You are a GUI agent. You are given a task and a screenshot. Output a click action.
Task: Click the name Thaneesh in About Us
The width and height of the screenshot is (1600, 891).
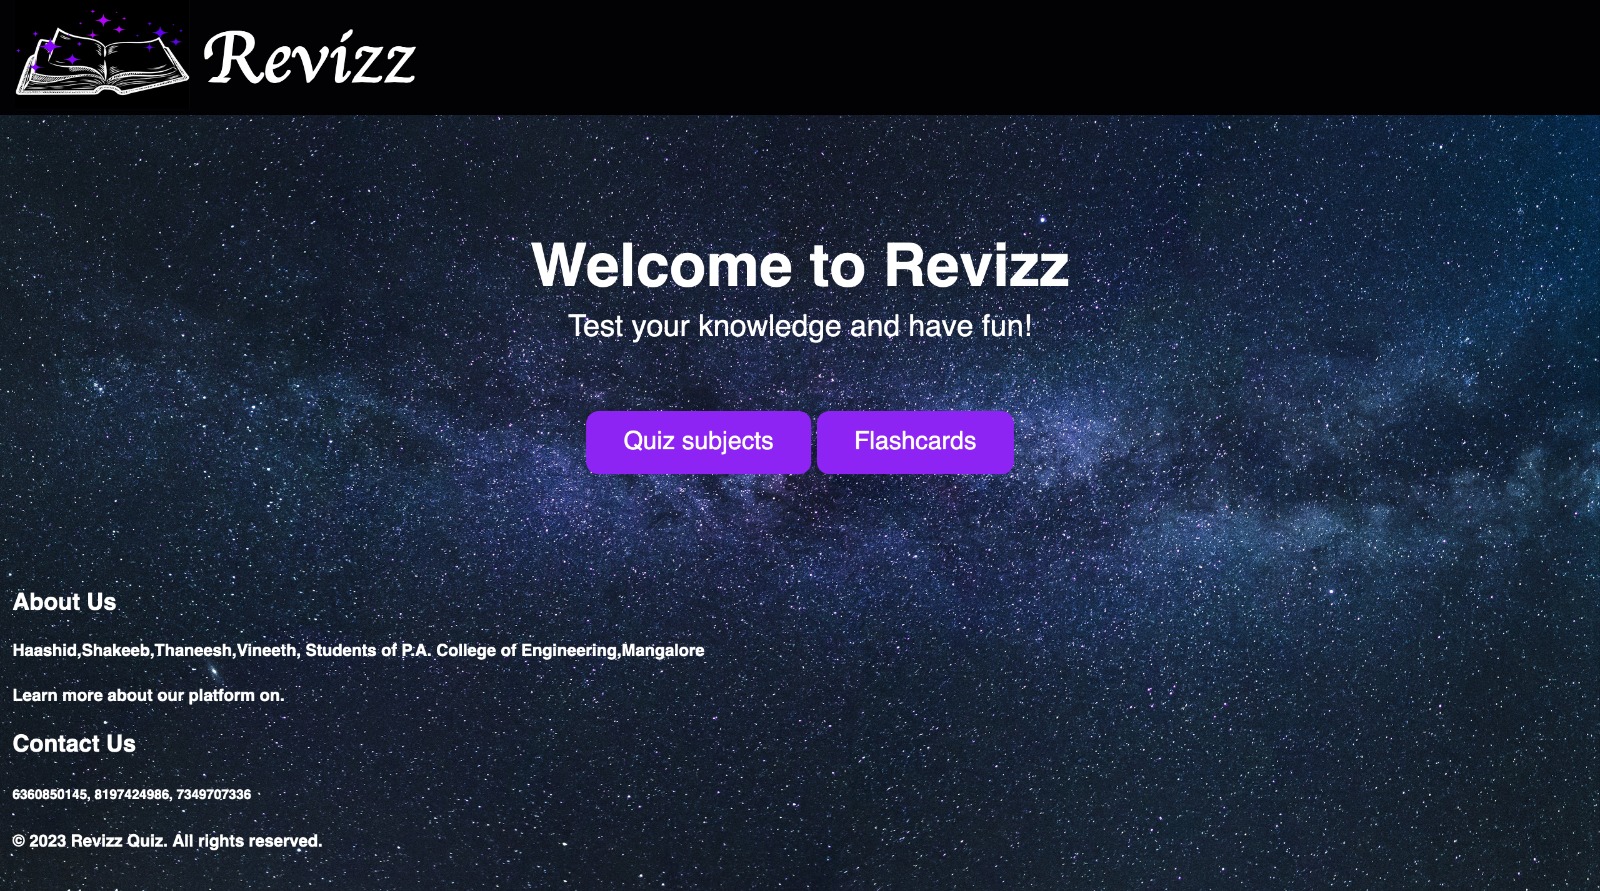(193, 650)
